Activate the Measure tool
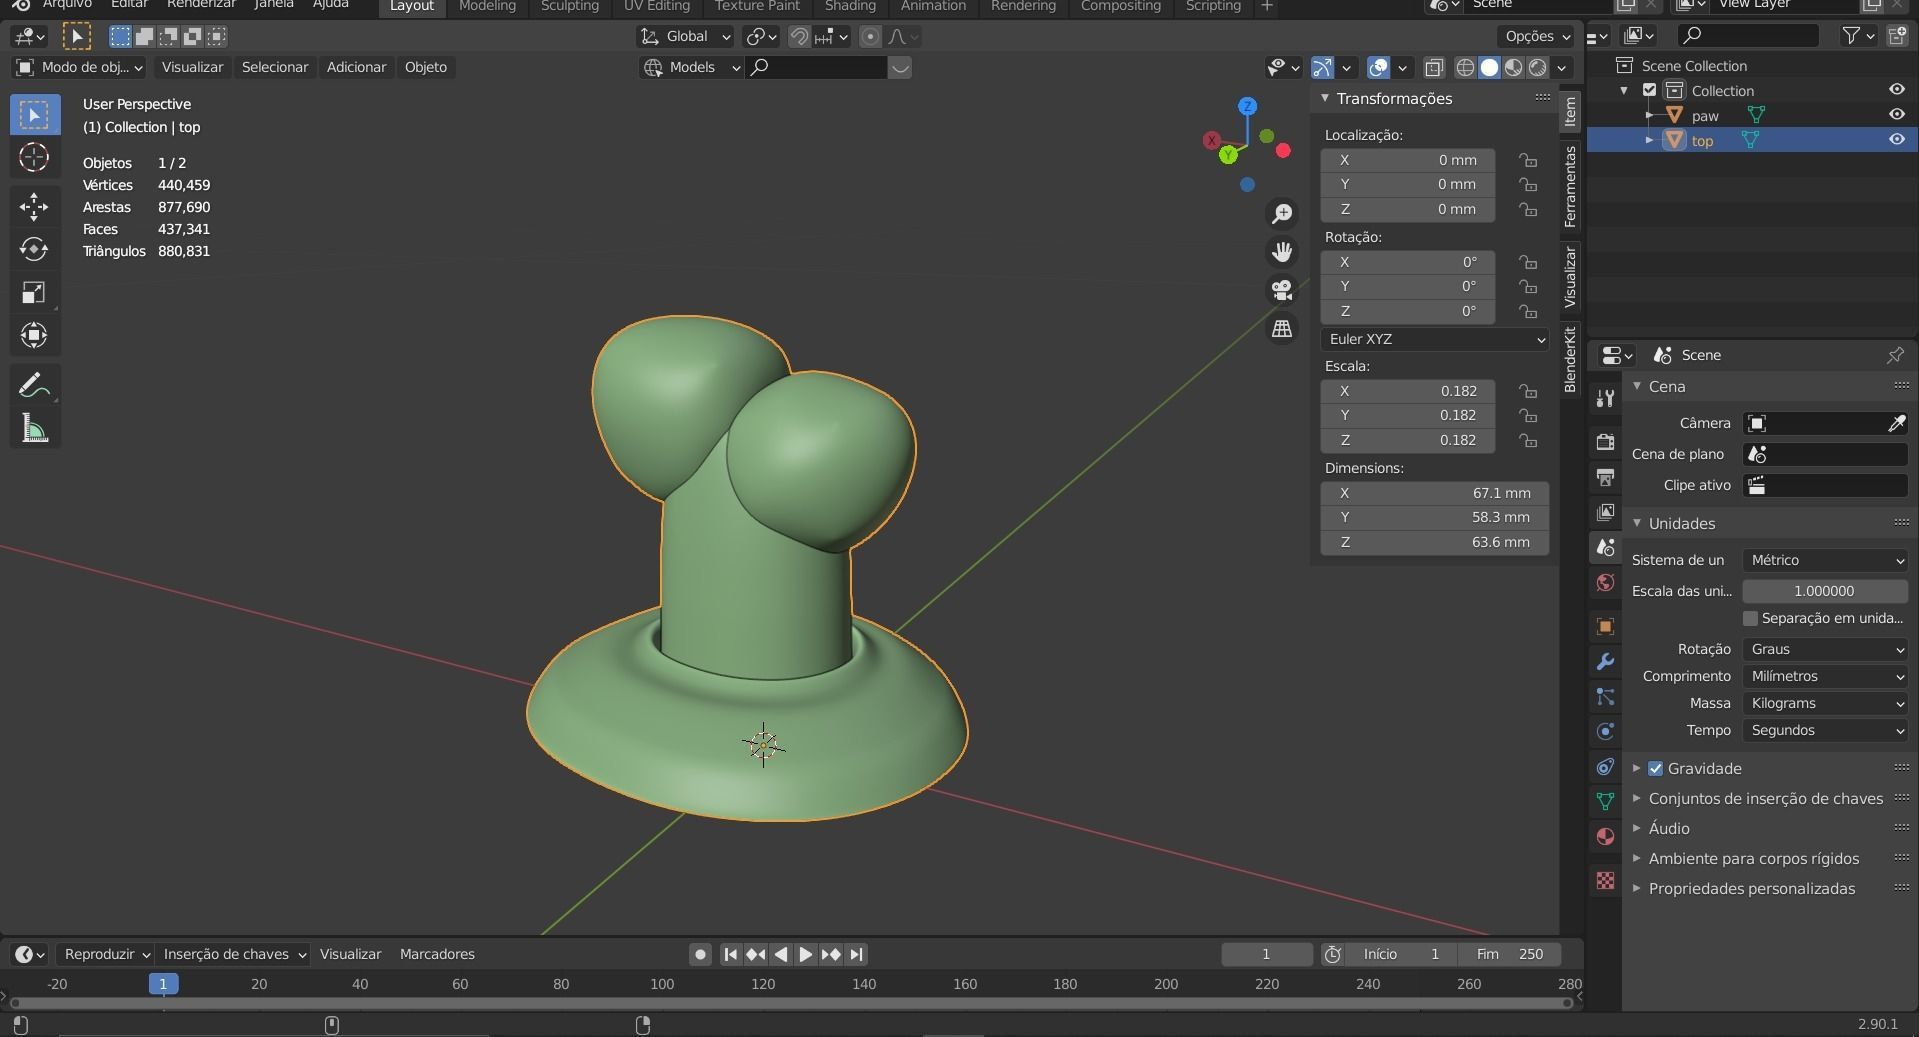Viewport: 1919px width, 1037px height. [35, 428]
